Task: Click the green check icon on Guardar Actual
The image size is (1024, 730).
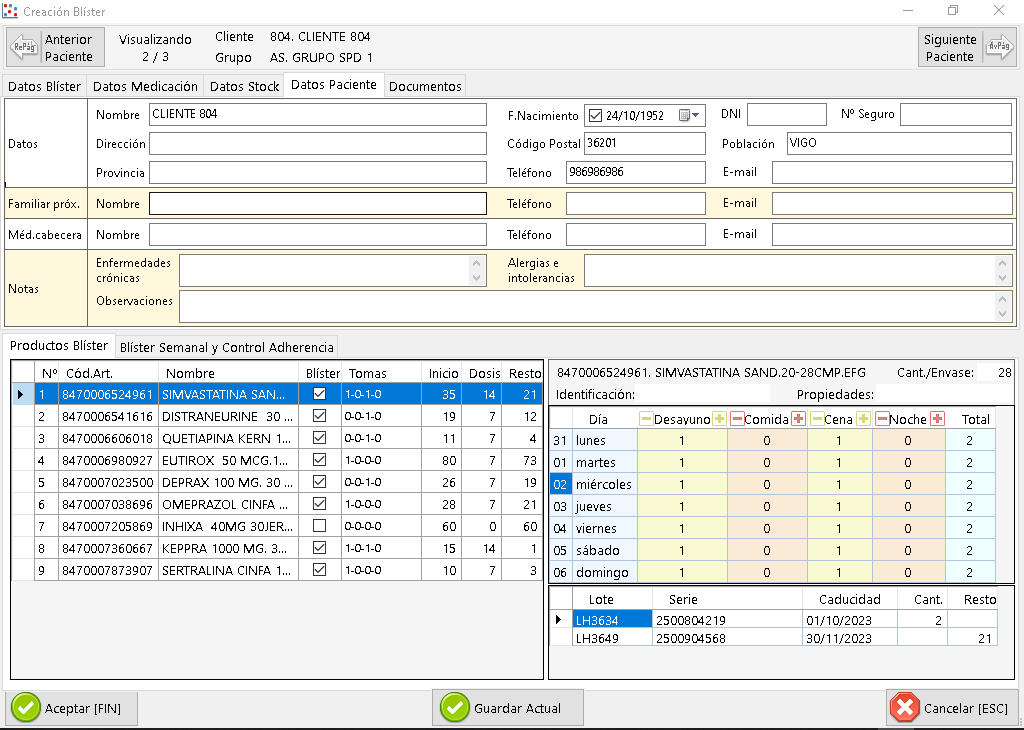Action: click(455, 708)
